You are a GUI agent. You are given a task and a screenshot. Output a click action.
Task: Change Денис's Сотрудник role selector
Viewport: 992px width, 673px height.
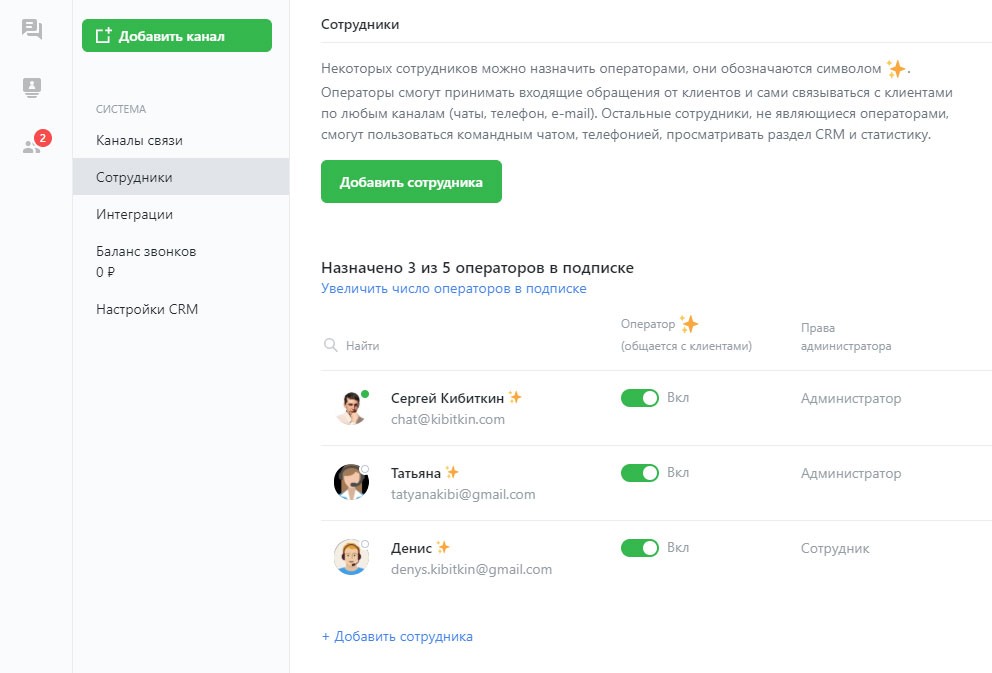coord(835,548)
